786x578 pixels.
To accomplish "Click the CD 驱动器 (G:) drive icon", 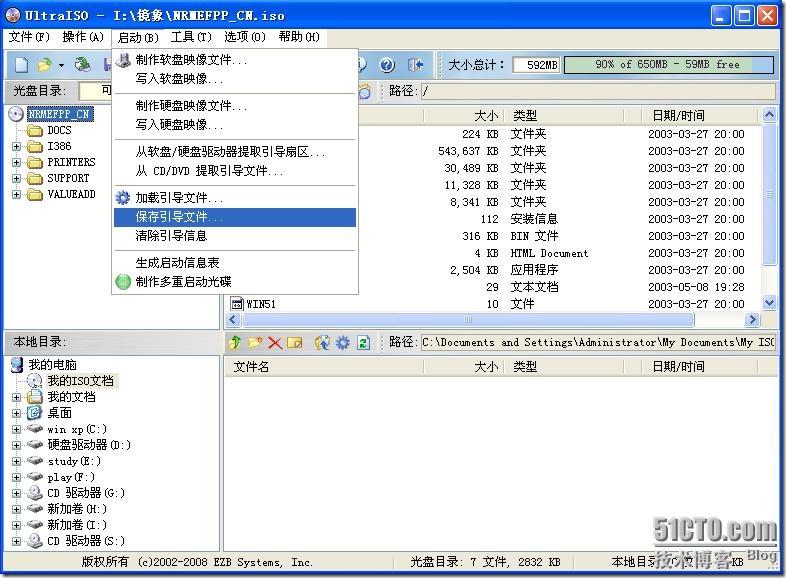I will pos(34,493).
